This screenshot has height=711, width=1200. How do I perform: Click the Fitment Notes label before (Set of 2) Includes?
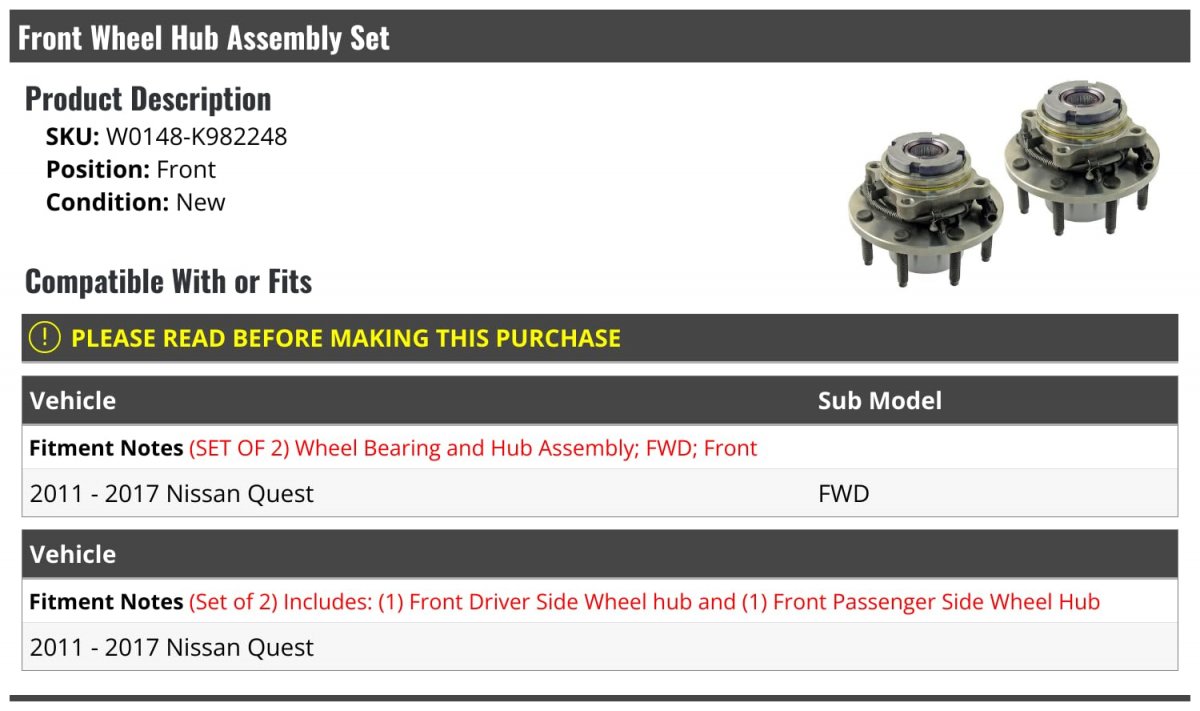(106, 602)
